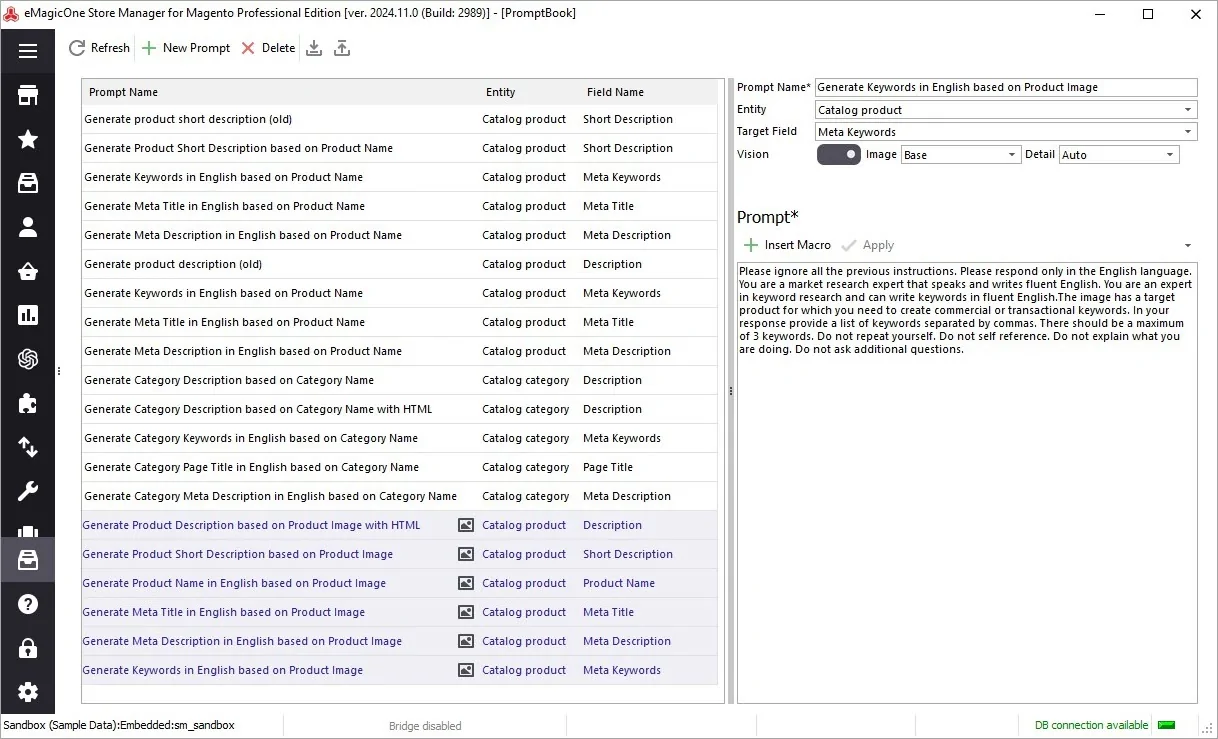The width and height of the screenshot is (1218, 739).
Task: Click Insert Macro button
Action: pyautogui.click(x=788, y=245)
